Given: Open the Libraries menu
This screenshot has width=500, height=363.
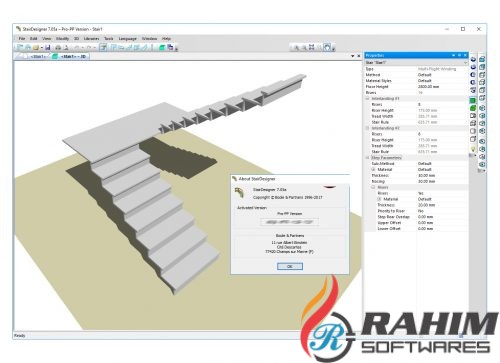Looking at the screenshot, I should 91,39.
